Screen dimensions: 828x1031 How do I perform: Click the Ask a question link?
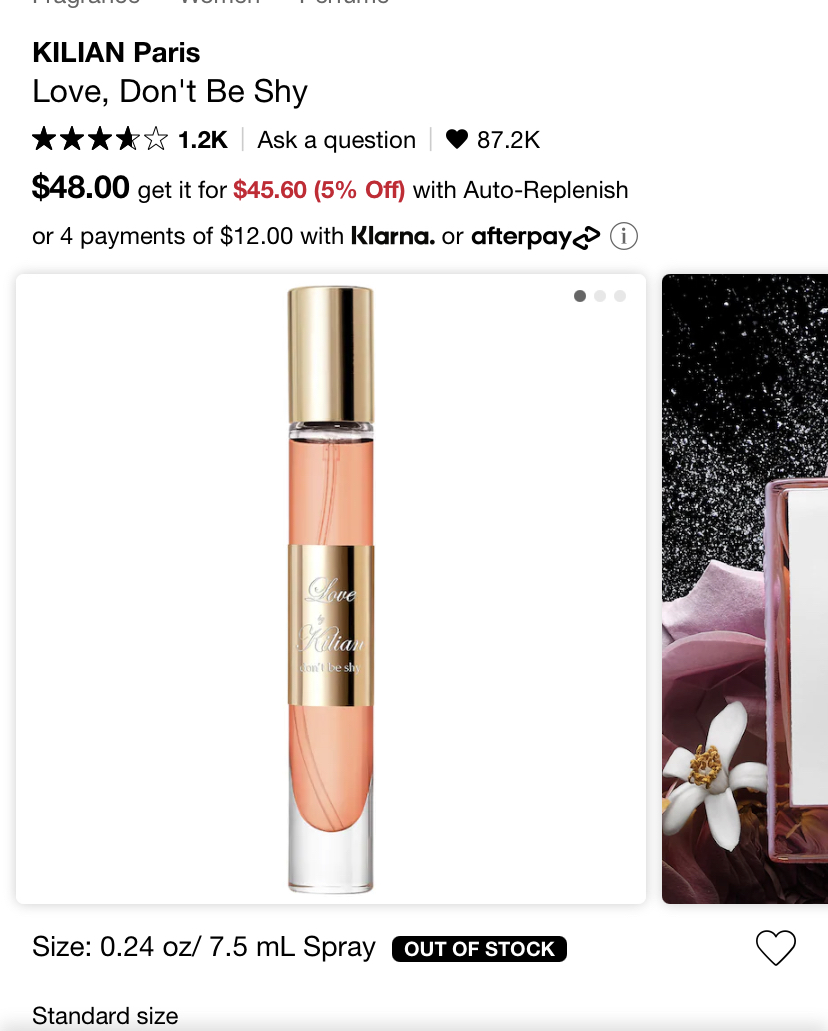(x=336, y=140)
